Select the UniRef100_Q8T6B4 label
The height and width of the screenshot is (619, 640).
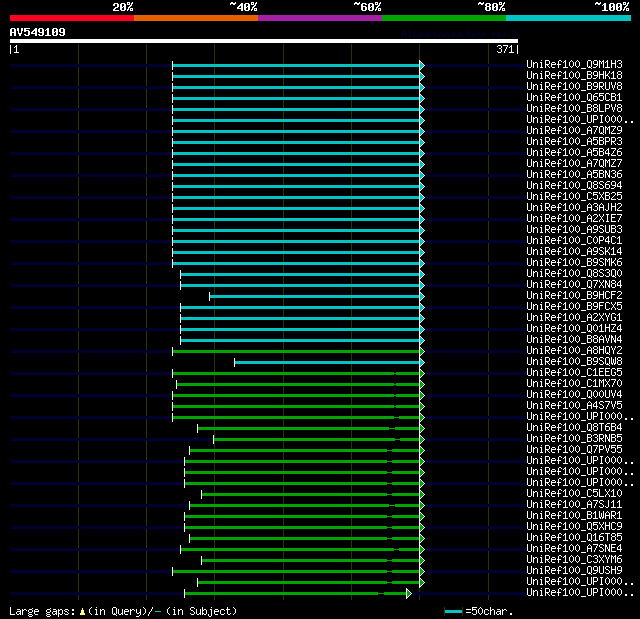point(574,428)
